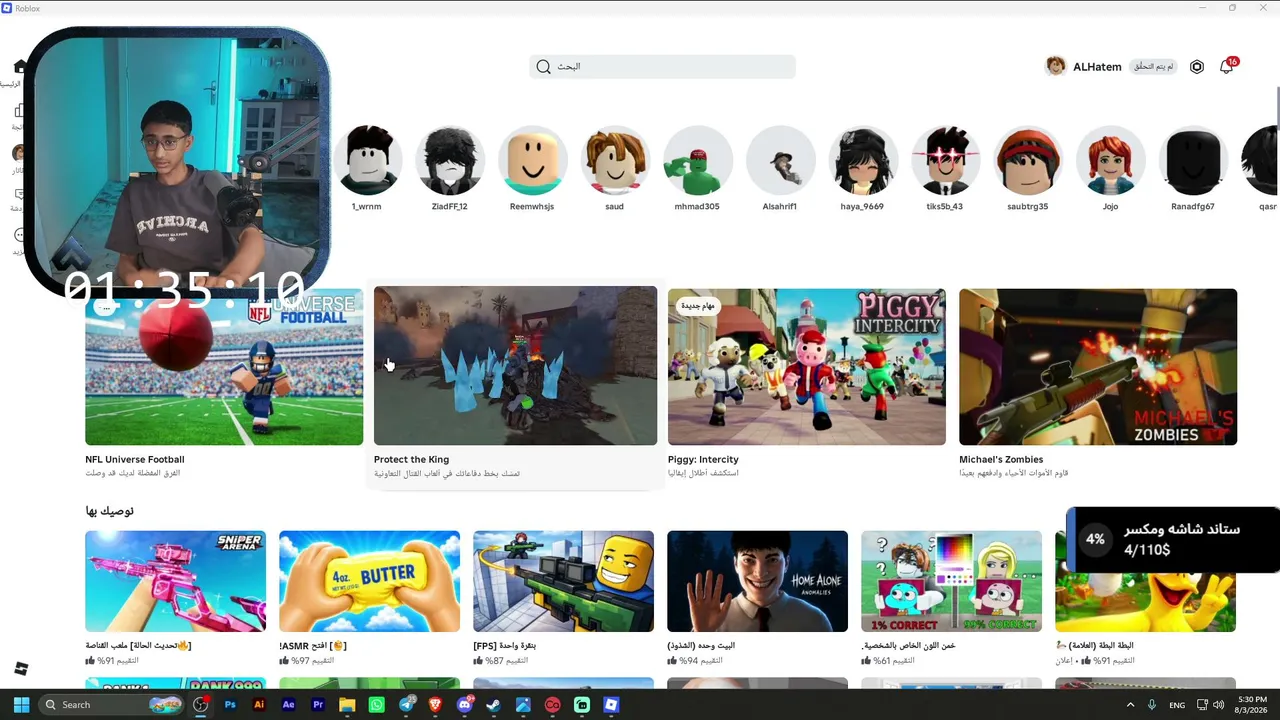Open File Explorer from the taskbar

(347, 705)
